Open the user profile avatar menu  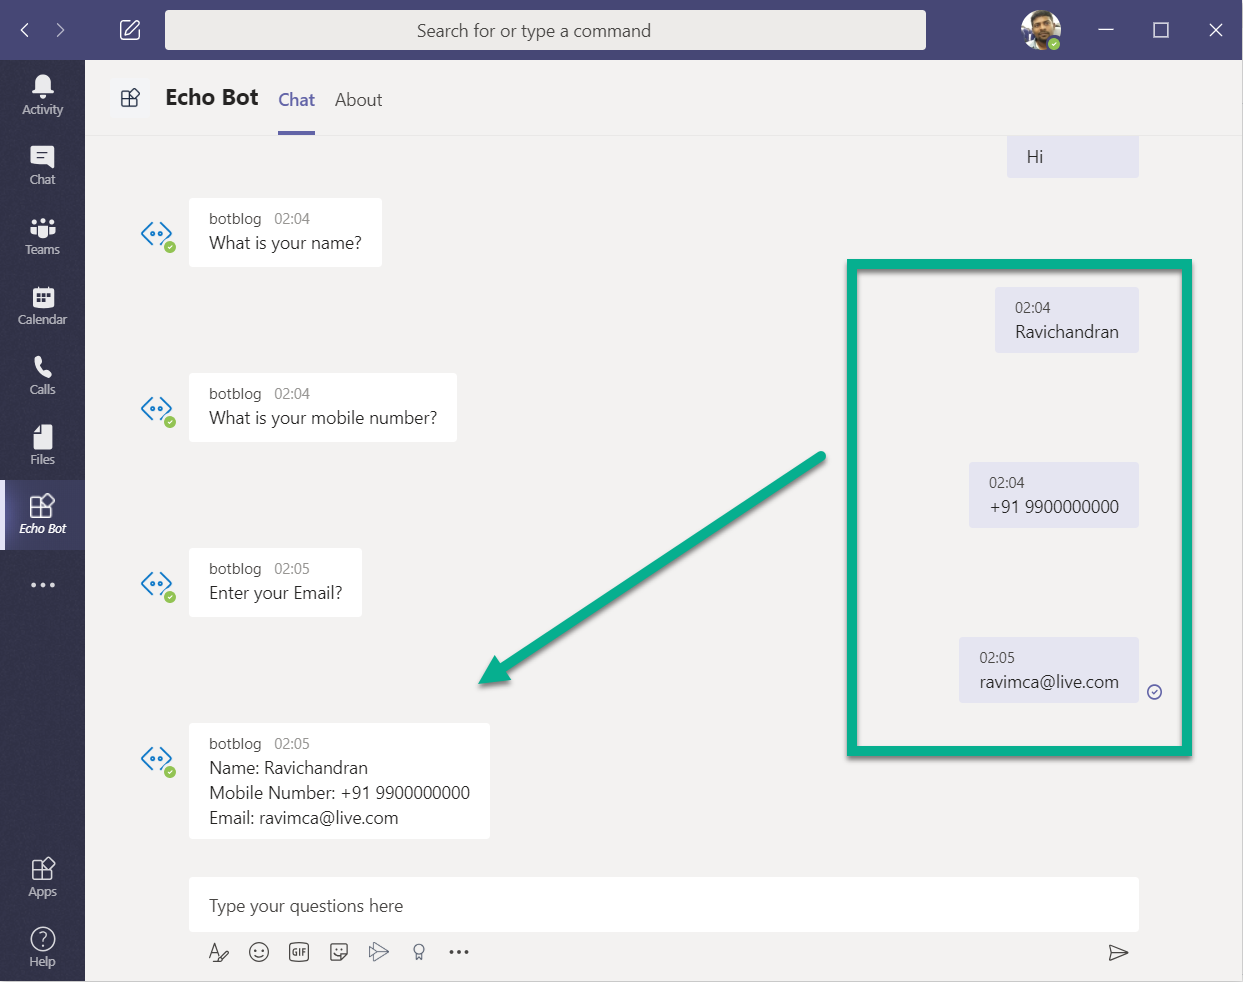[x=1040, y=30]
